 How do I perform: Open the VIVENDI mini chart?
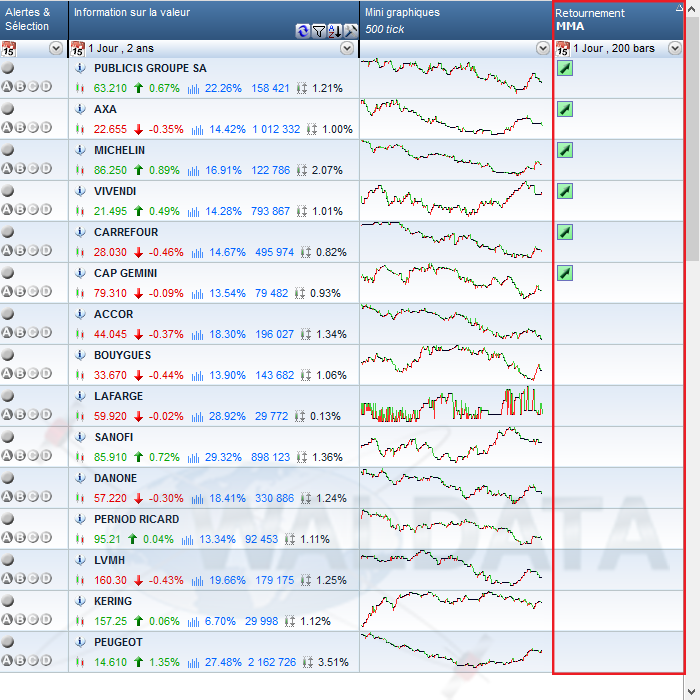[452, 199]
